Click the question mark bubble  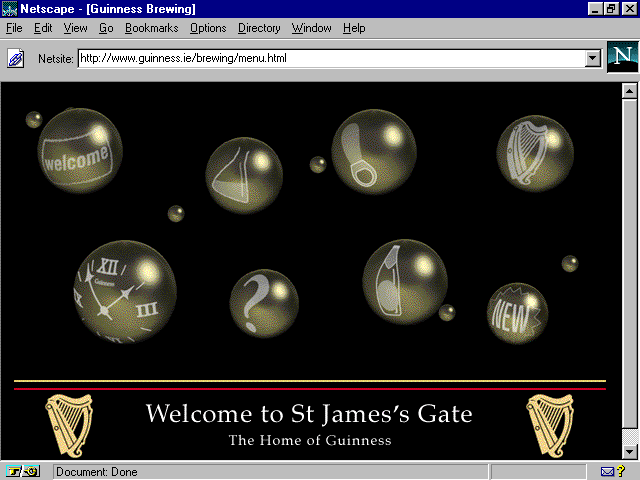(264, 303)
